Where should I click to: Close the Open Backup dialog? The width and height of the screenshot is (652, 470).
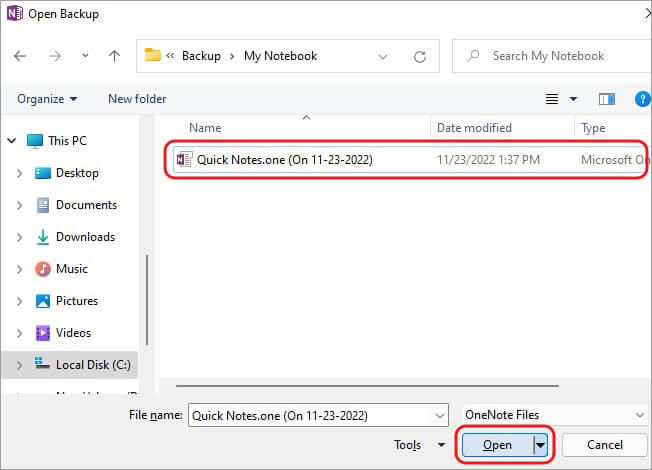[648, 13]
